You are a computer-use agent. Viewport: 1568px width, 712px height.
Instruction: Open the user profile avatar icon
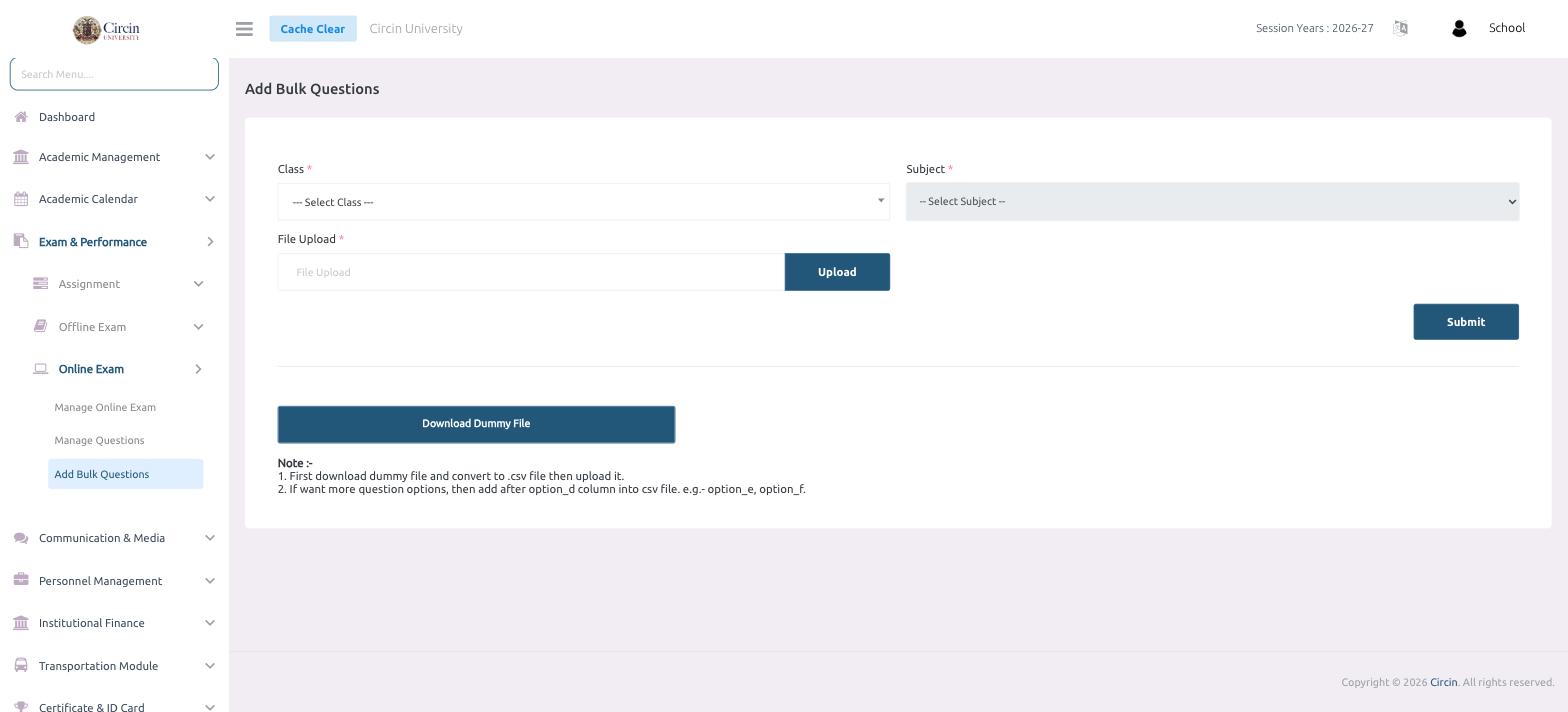[x=1459, y=29]
